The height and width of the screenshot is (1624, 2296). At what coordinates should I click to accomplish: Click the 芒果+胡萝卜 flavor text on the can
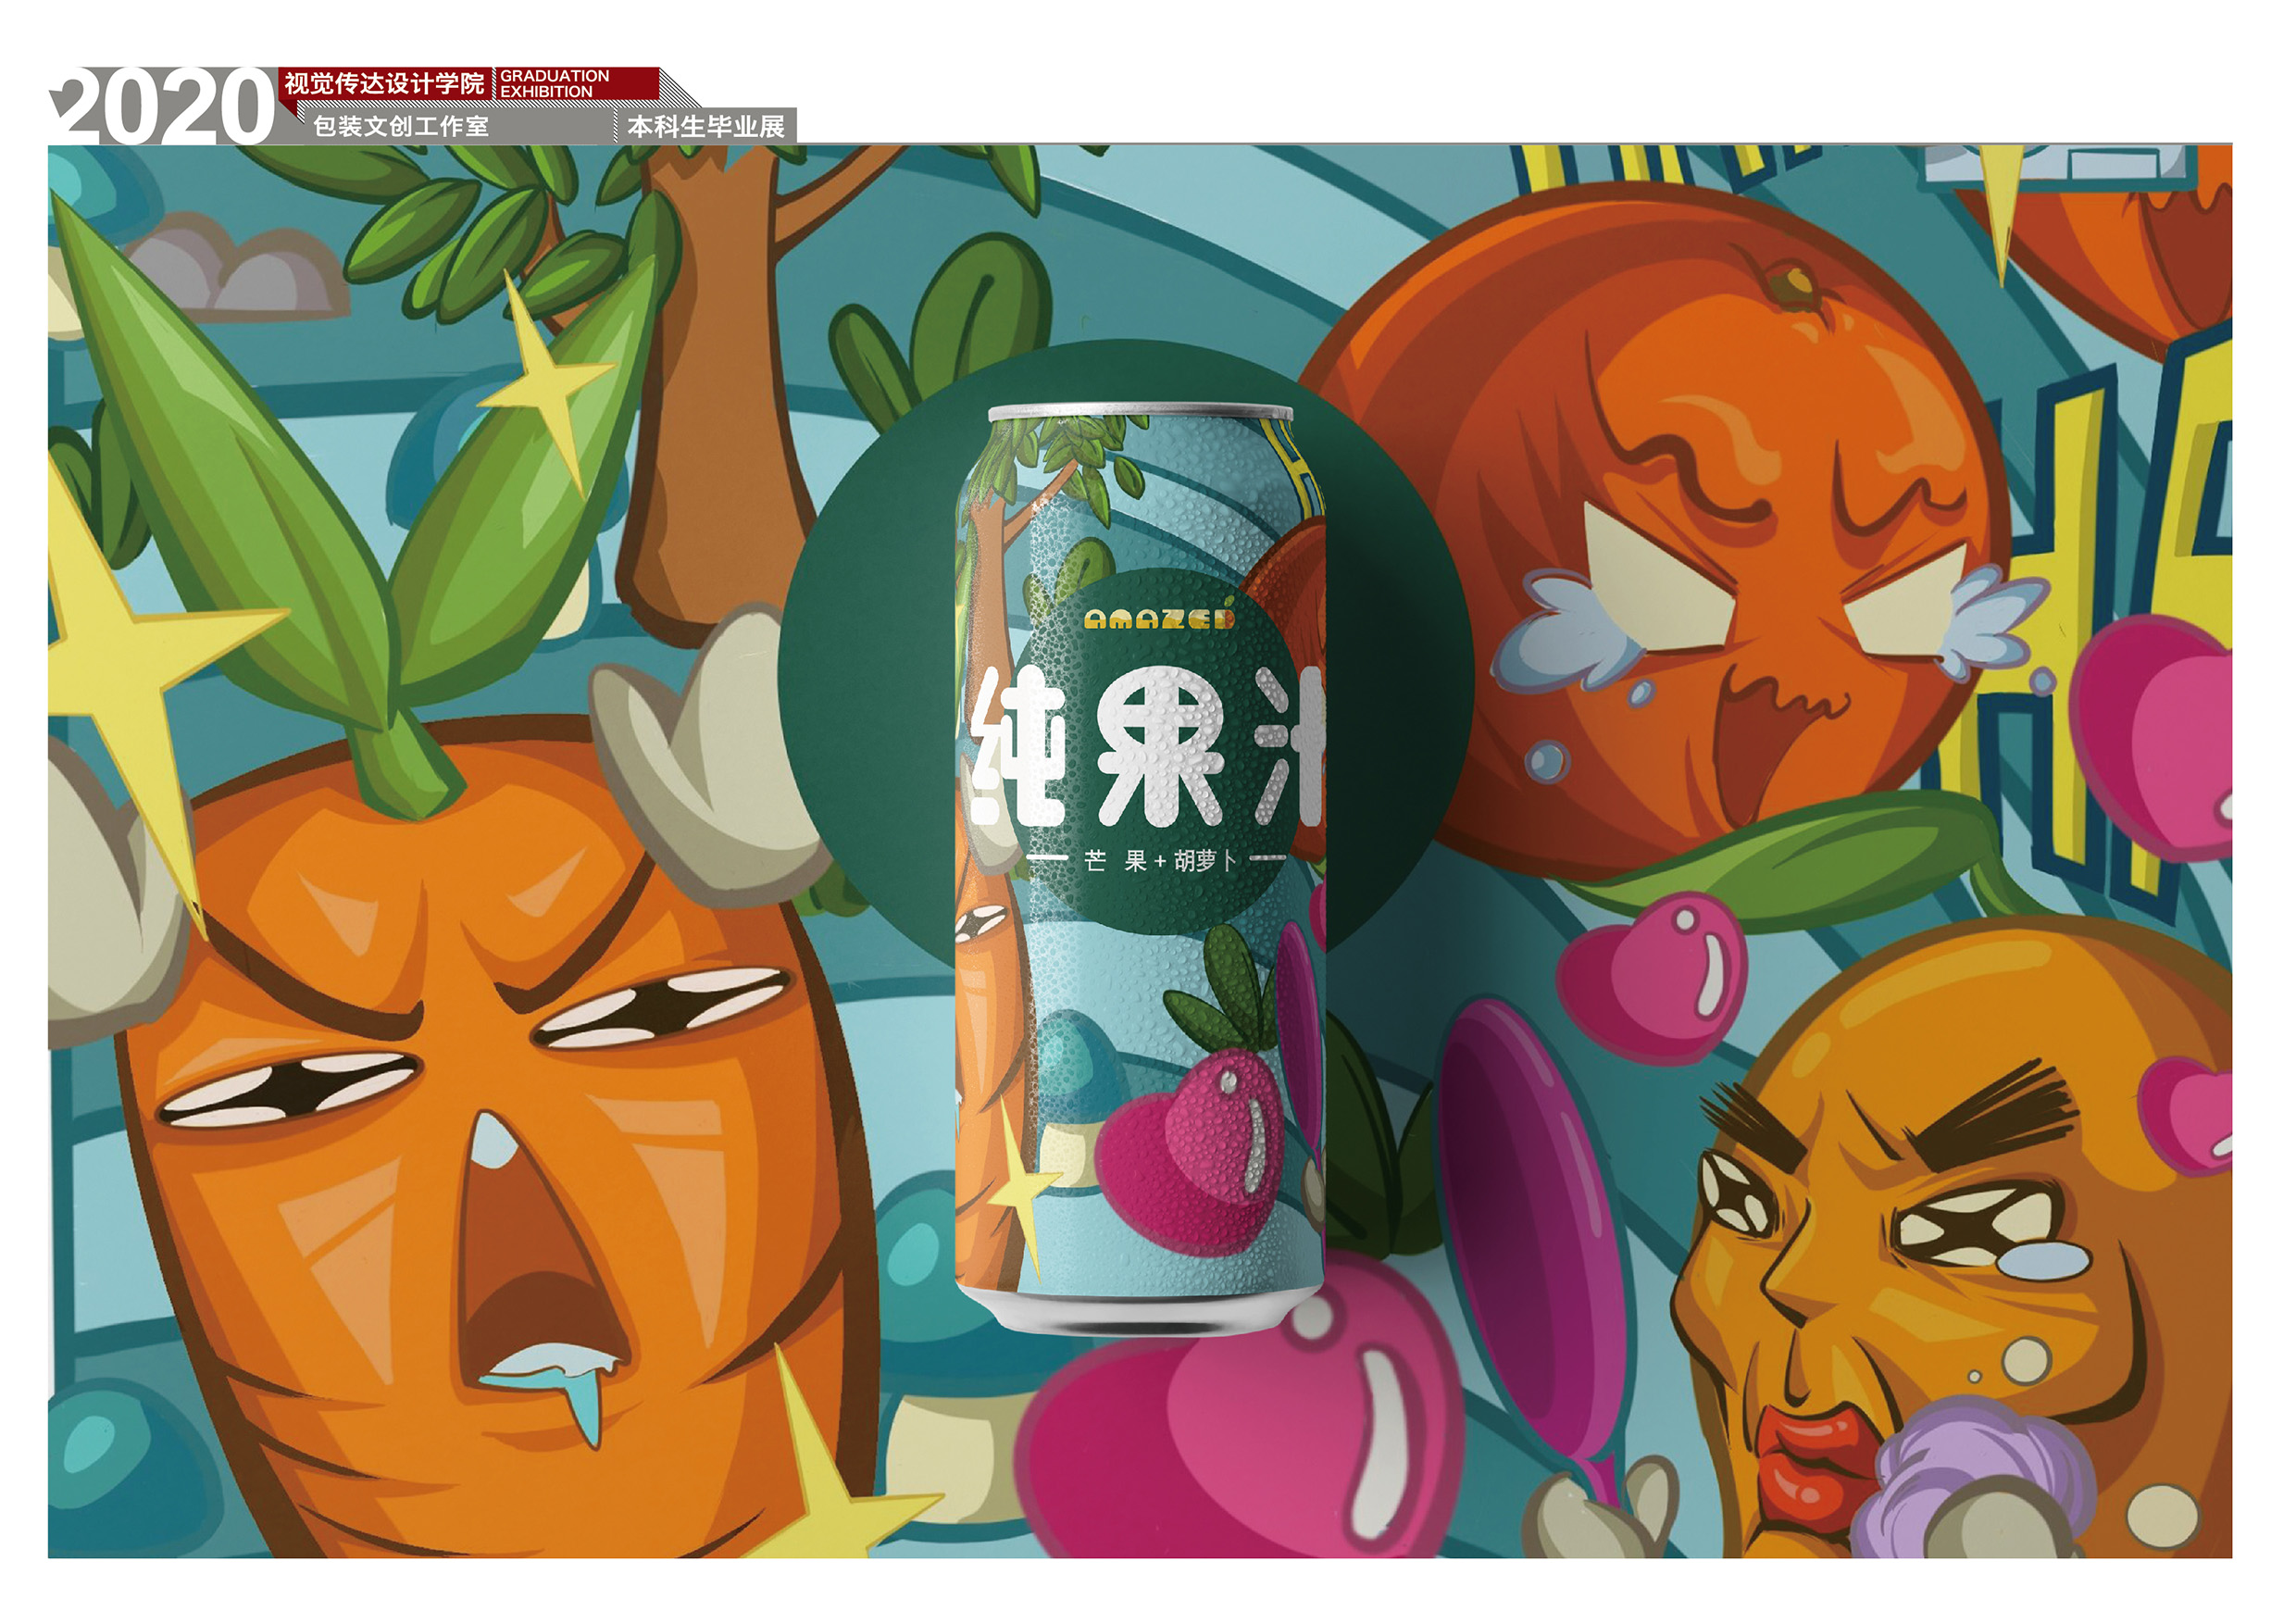pos(1160,860)
